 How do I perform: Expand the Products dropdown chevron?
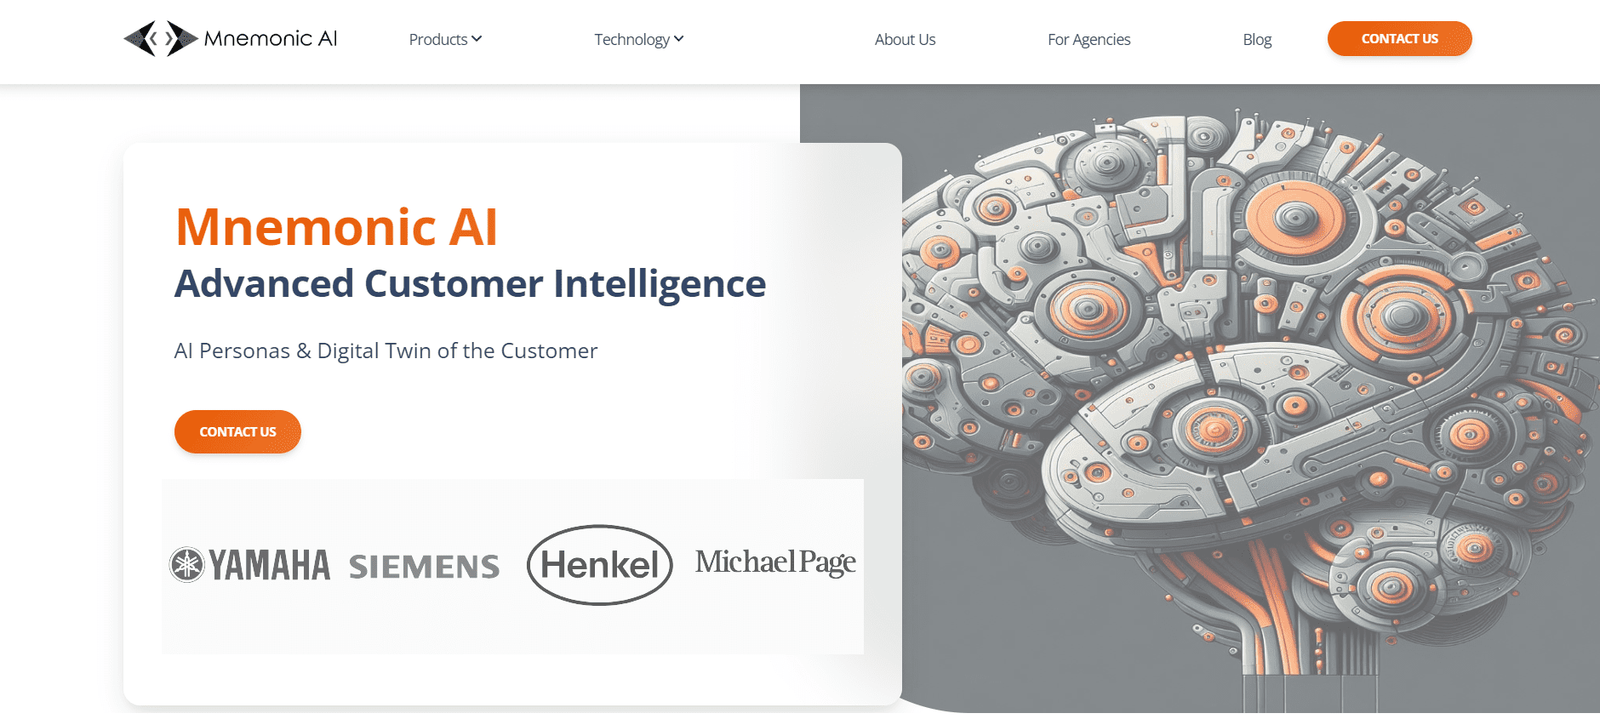(477, 39)
